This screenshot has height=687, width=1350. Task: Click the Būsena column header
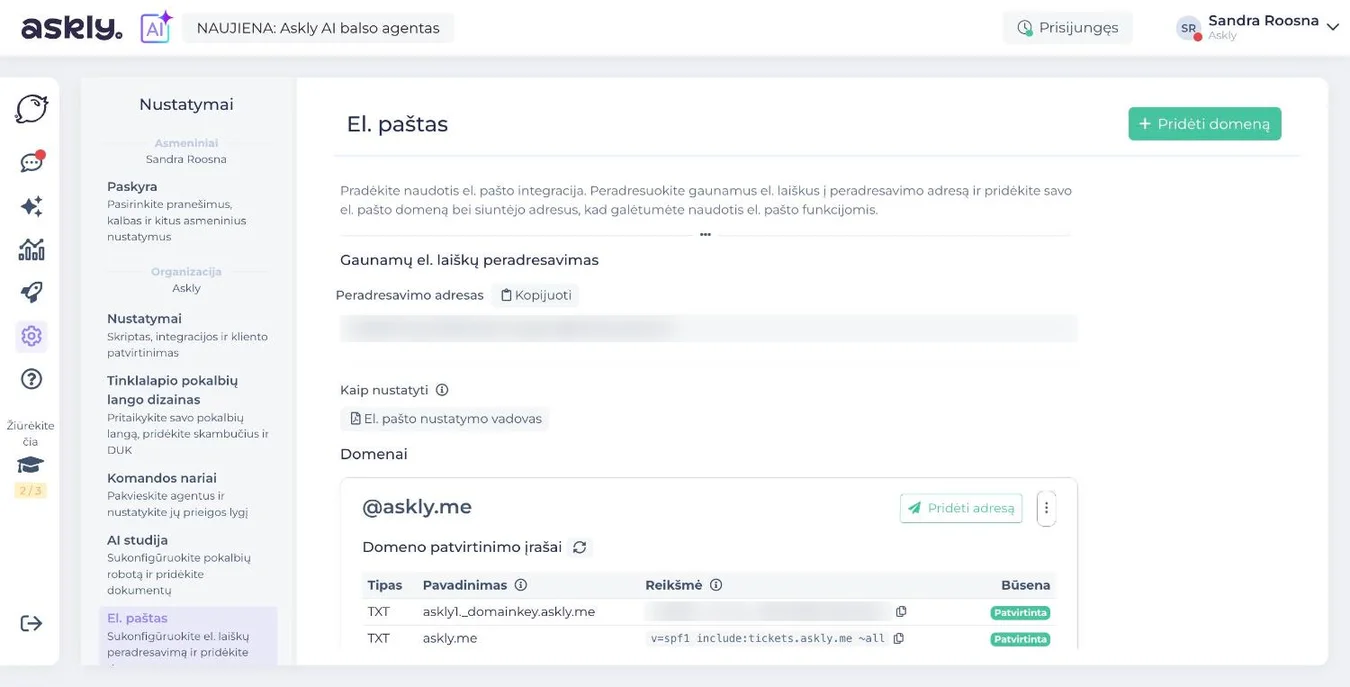(x=1025, y=585)
